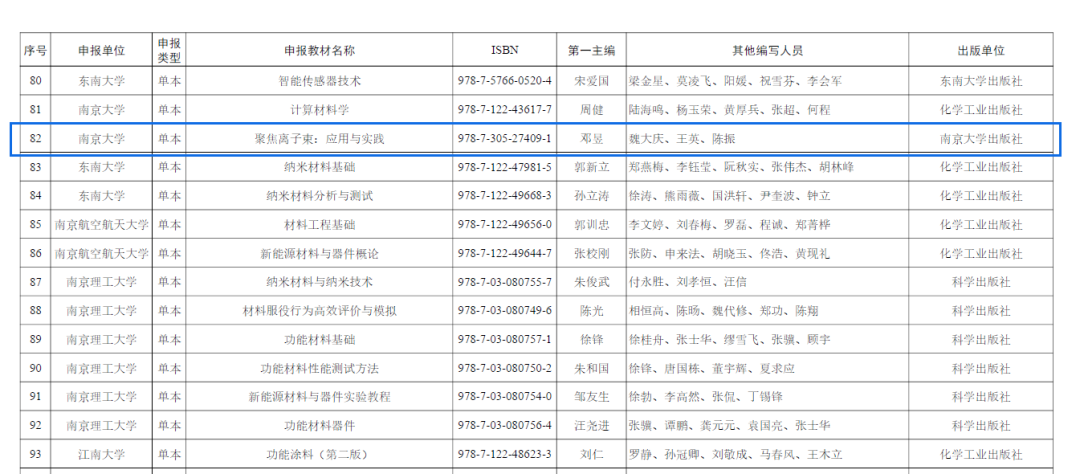Select chief editor 邹友生
1080x474 pixels.
[x=592, y=398]
